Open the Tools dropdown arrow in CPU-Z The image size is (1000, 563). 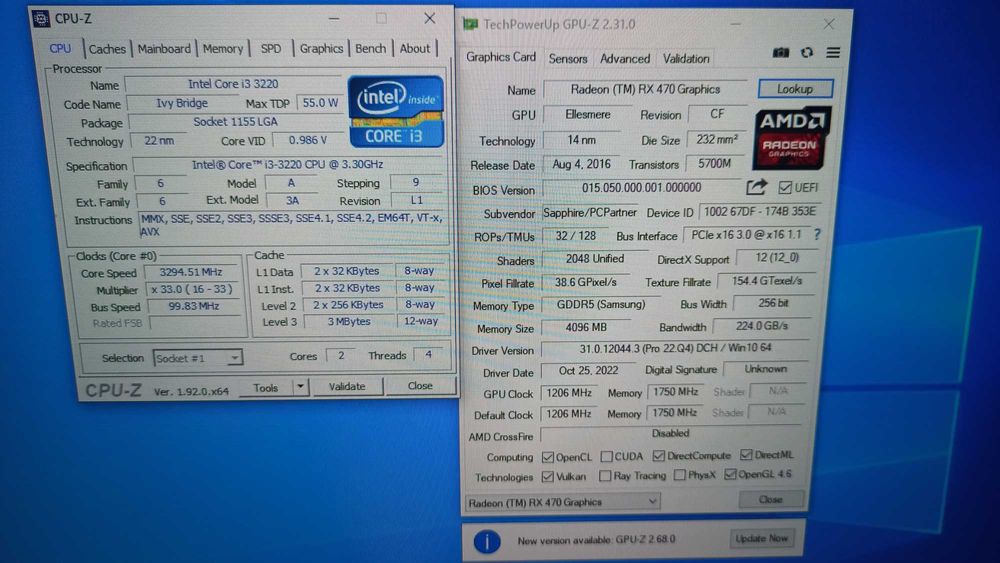point(300,386)
